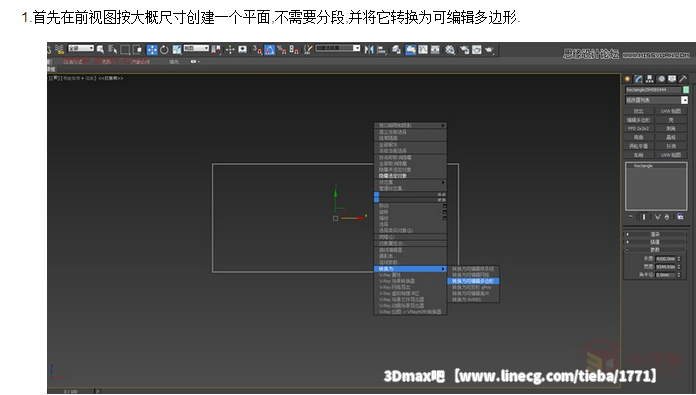The width and height of the screenshot is (696, 395).
Task: Open the reference coordinate system dropdown
Action: tap(196, 48)
